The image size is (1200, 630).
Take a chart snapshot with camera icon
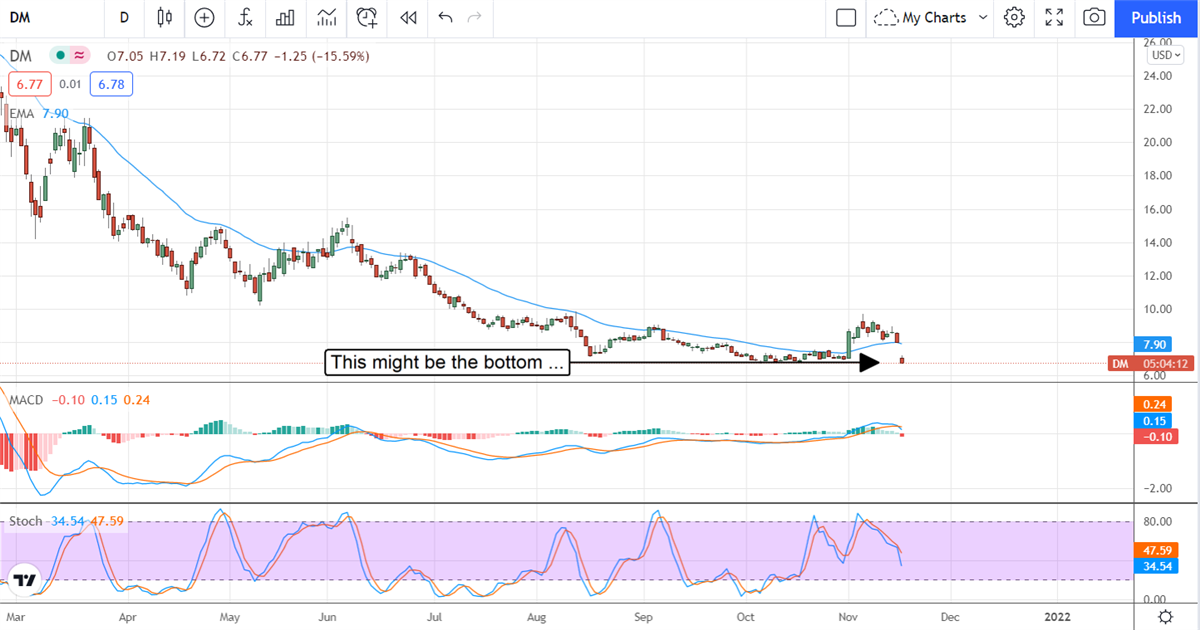tap(1094, 17)
